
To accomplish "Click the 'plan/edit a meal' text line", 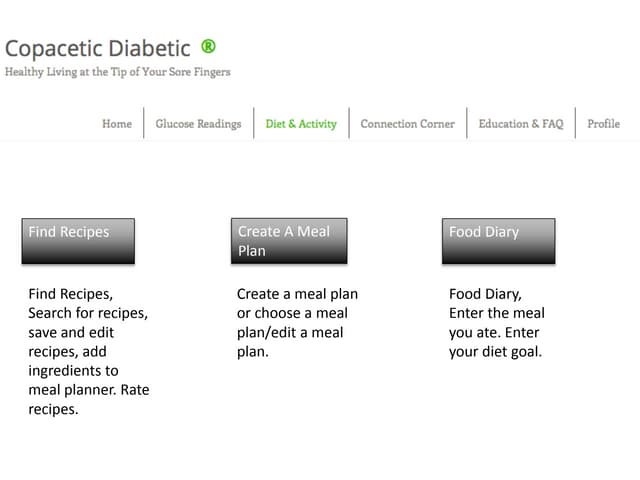I will pos(290,332).
